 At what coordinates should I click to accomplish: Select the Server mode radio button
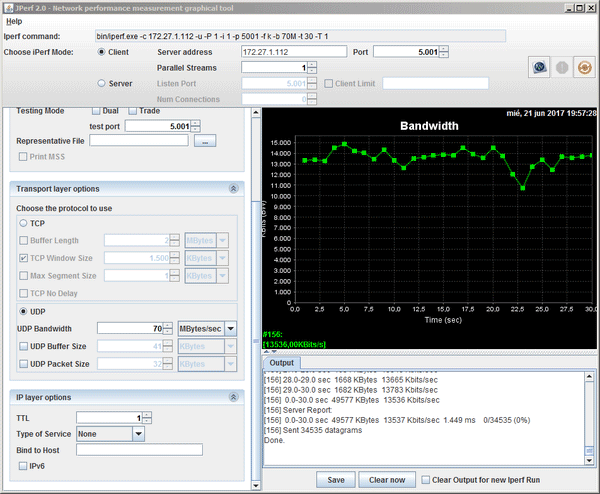[x=100, y=83]
